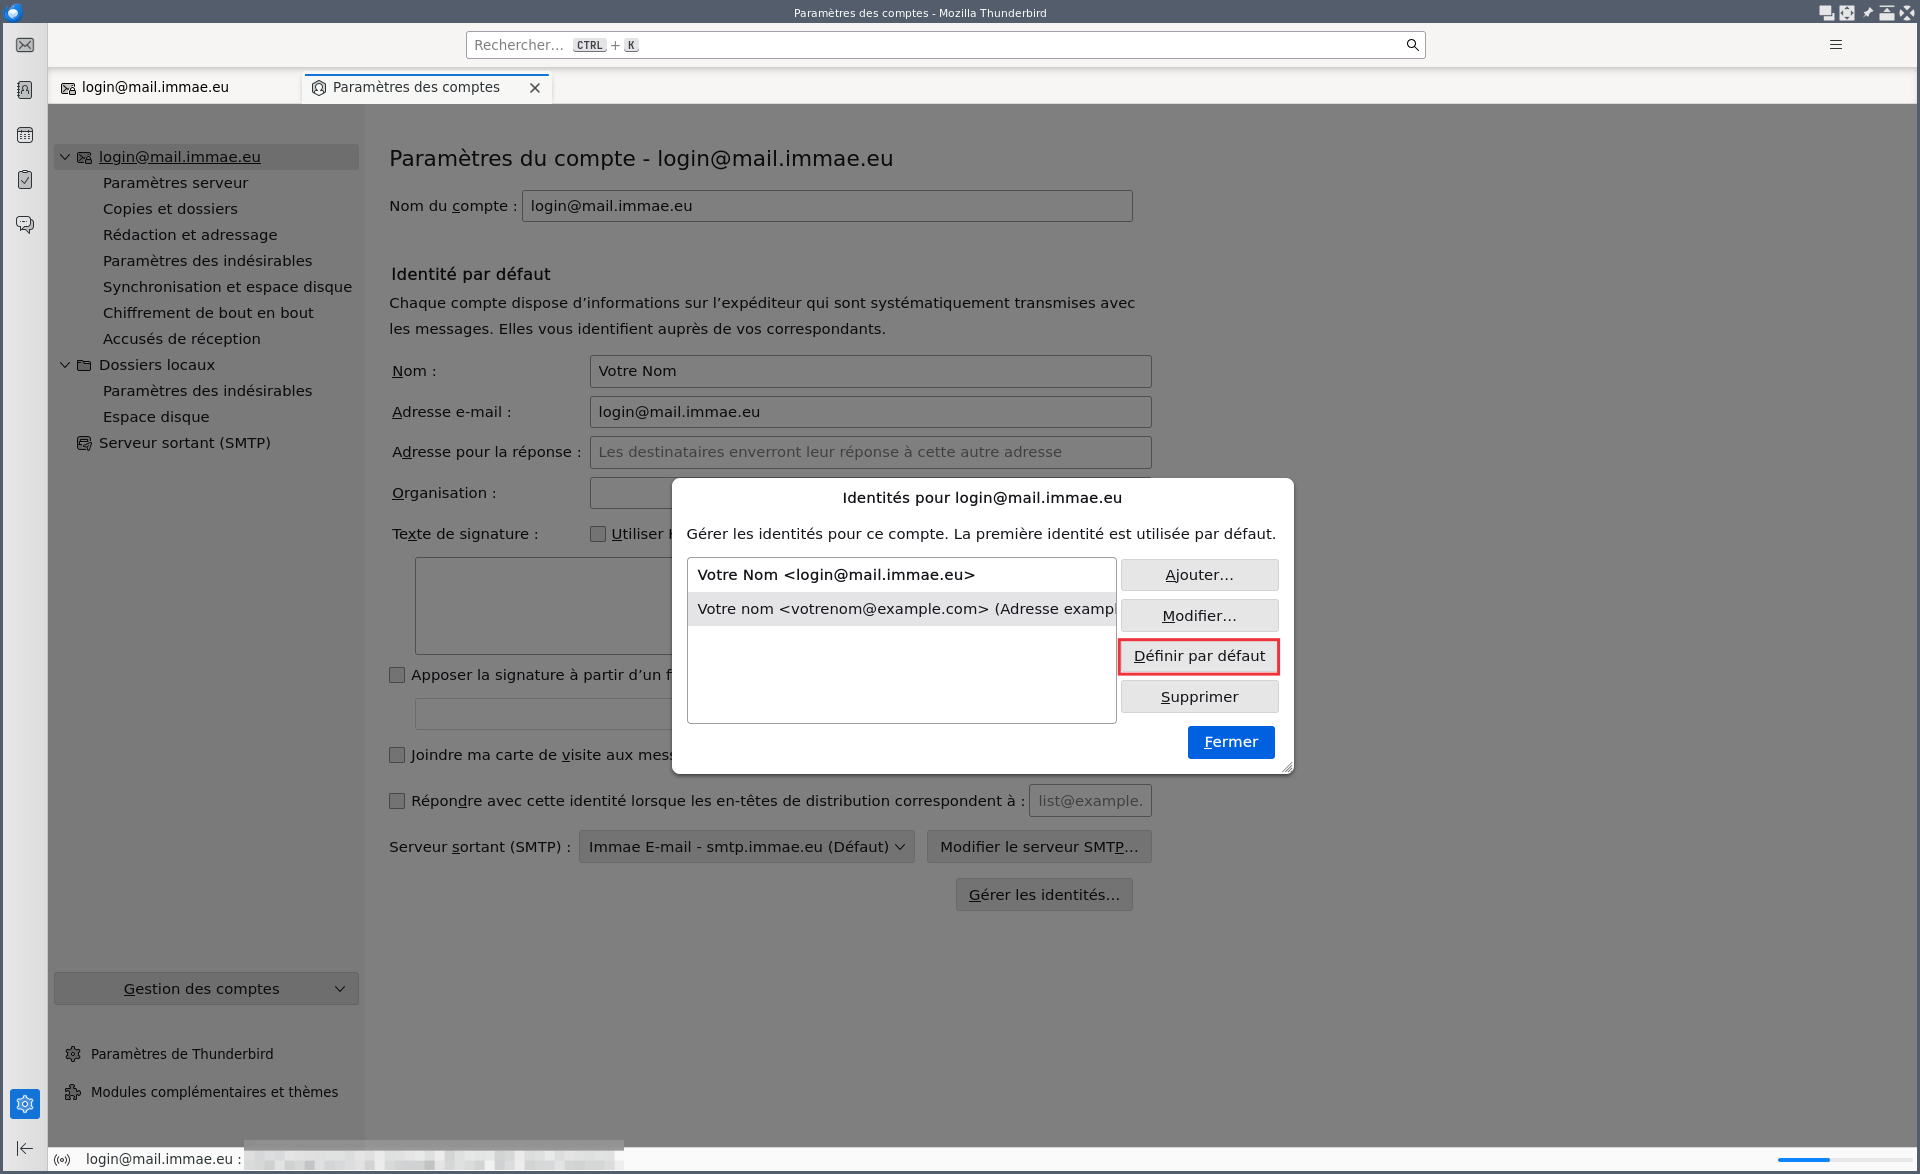Select Votre Nom identity in list
1920x1174 pixels.
pos(901,573)
